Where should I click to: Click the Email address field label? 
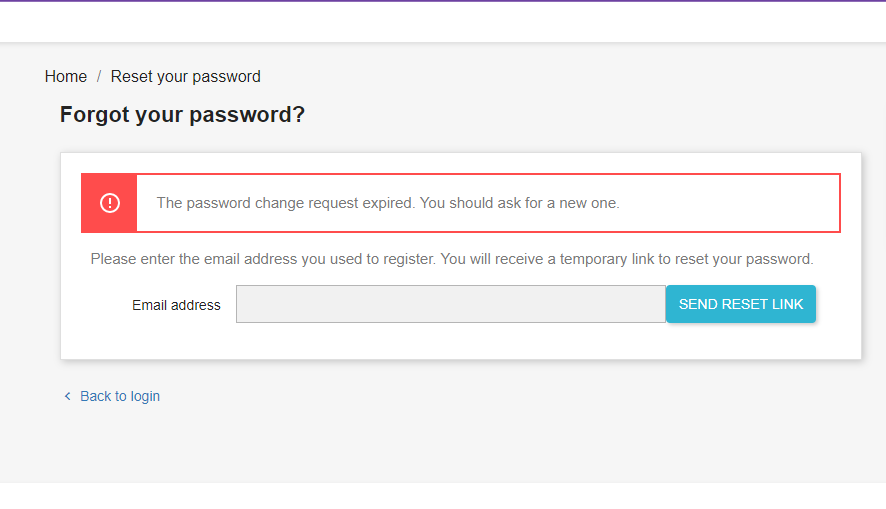point(176,305)
